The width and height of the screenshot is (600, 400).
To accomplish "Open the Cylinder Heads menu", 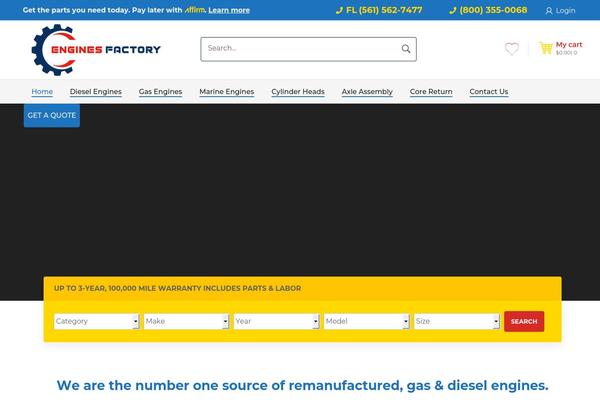I will point(298,92).
